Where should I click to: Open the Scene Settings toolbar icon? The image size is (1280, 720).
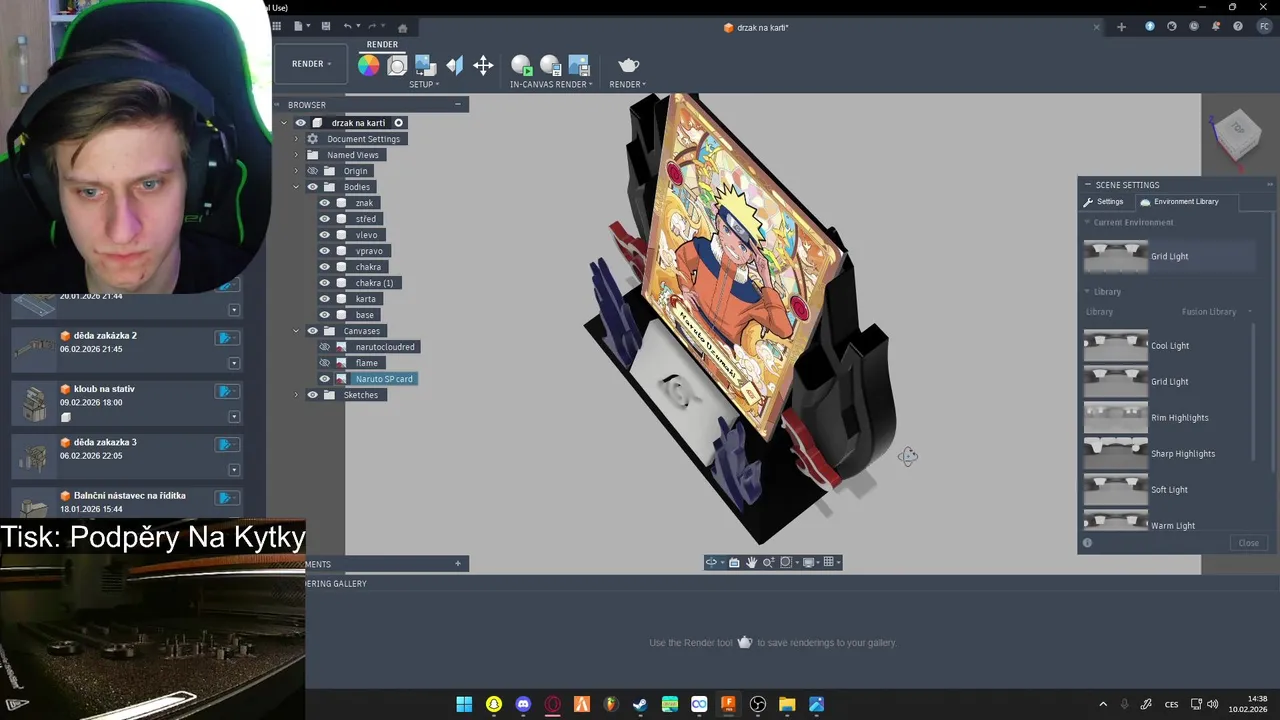[x=397, y=66]
